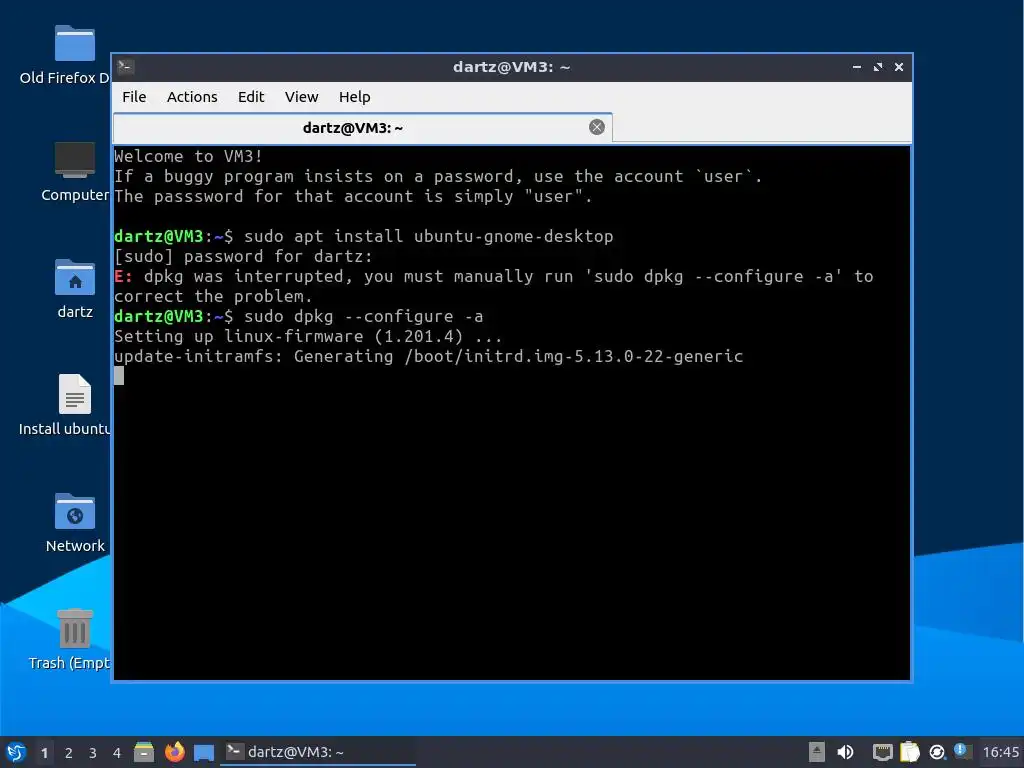Screen dimensions: 1024x768
Task: Click the red 'E:' error marker
Action: point(123,277)
